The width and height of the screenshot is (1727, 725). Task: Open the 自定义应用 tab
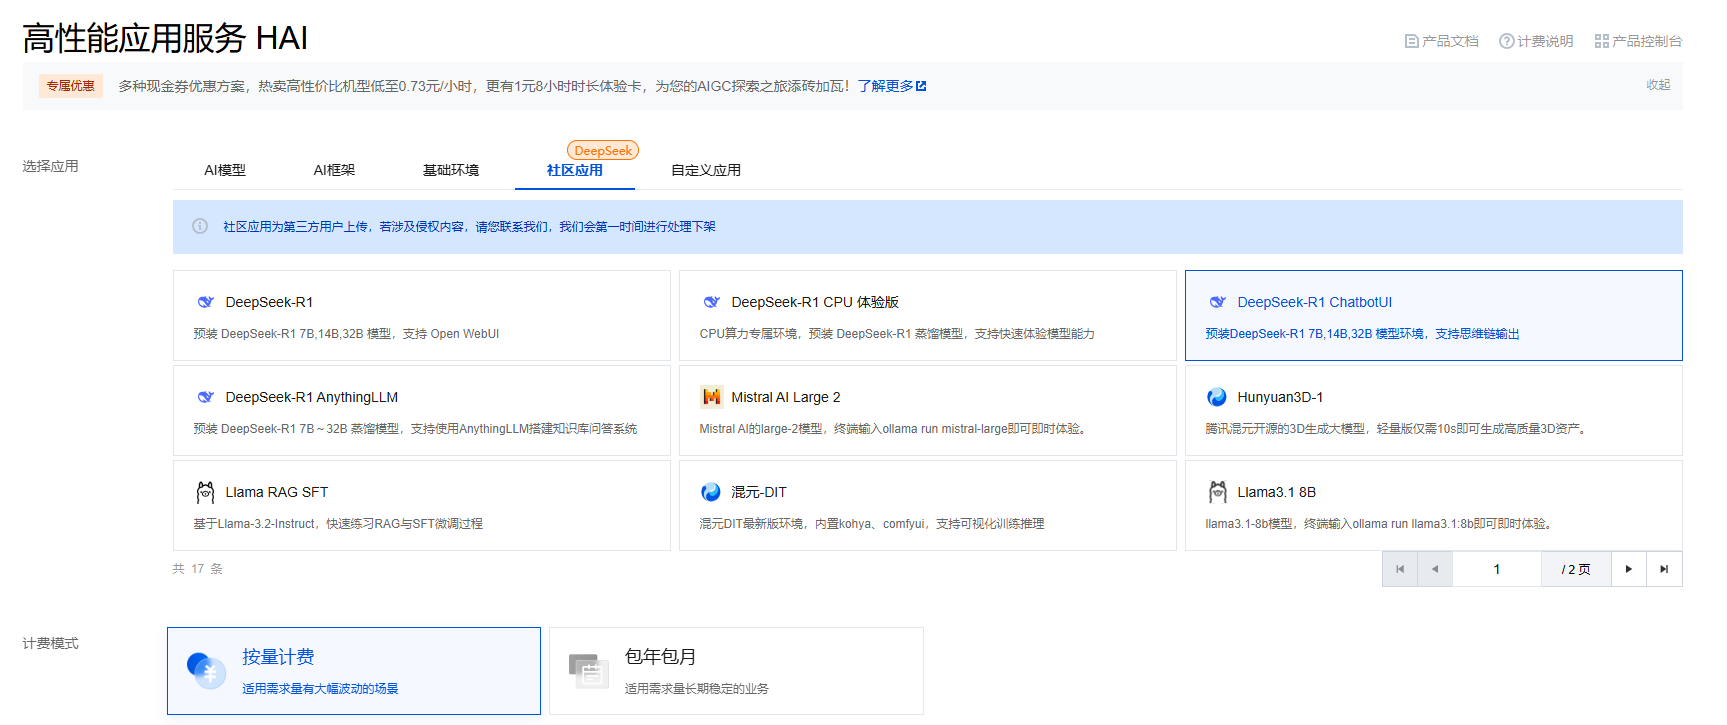click(x=706, y=170)
